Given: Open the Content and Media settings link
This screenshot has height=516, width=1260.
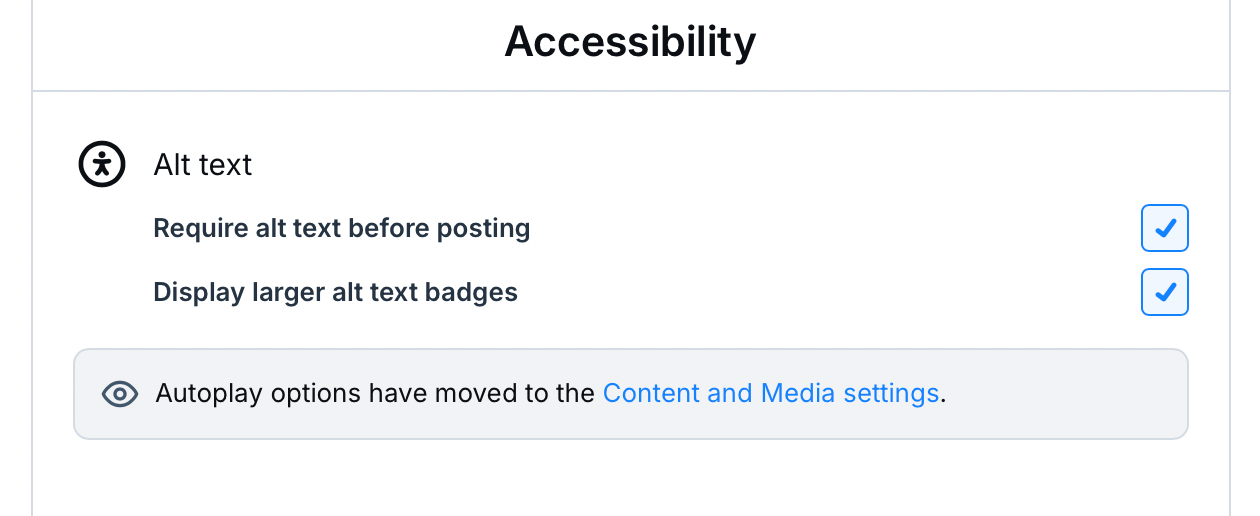Looking at the screenshot, I should point(770,393).
